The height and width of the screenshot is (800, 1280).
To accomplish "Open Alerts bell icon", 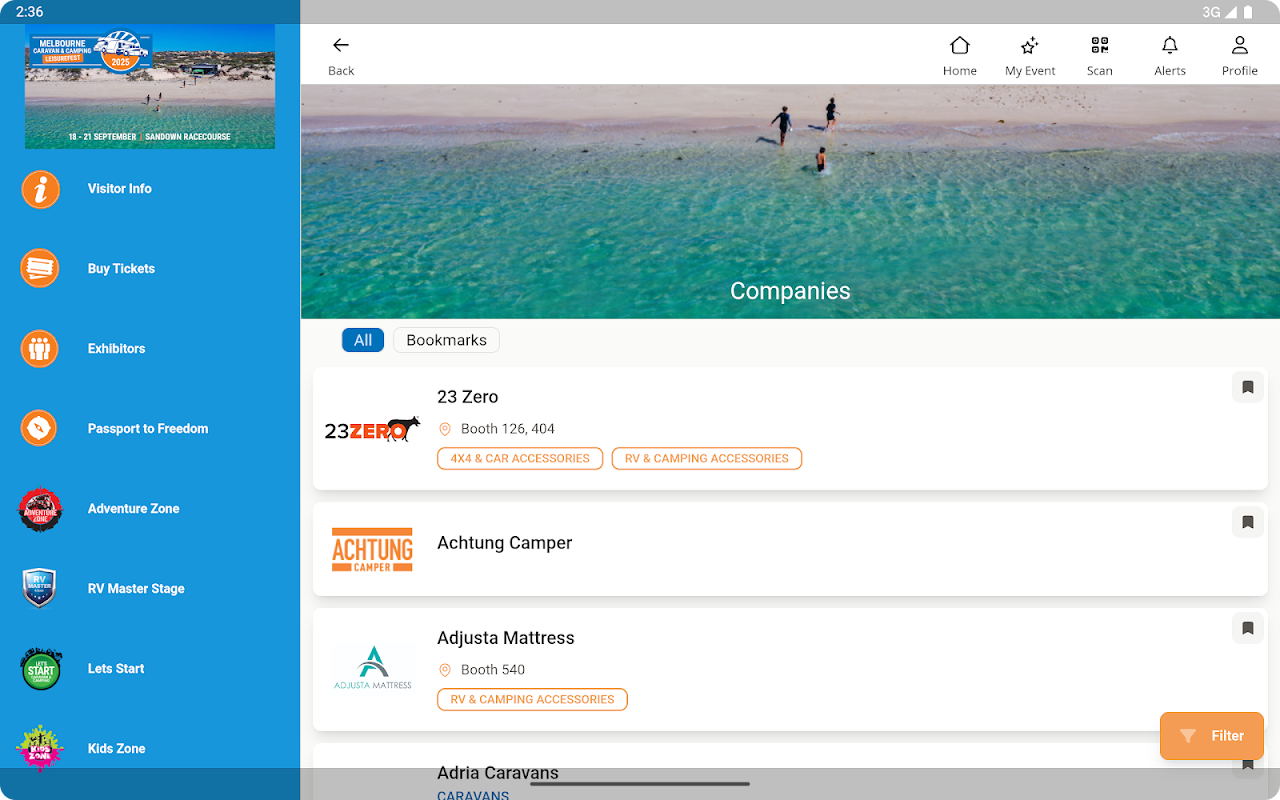I will 1170,45.
